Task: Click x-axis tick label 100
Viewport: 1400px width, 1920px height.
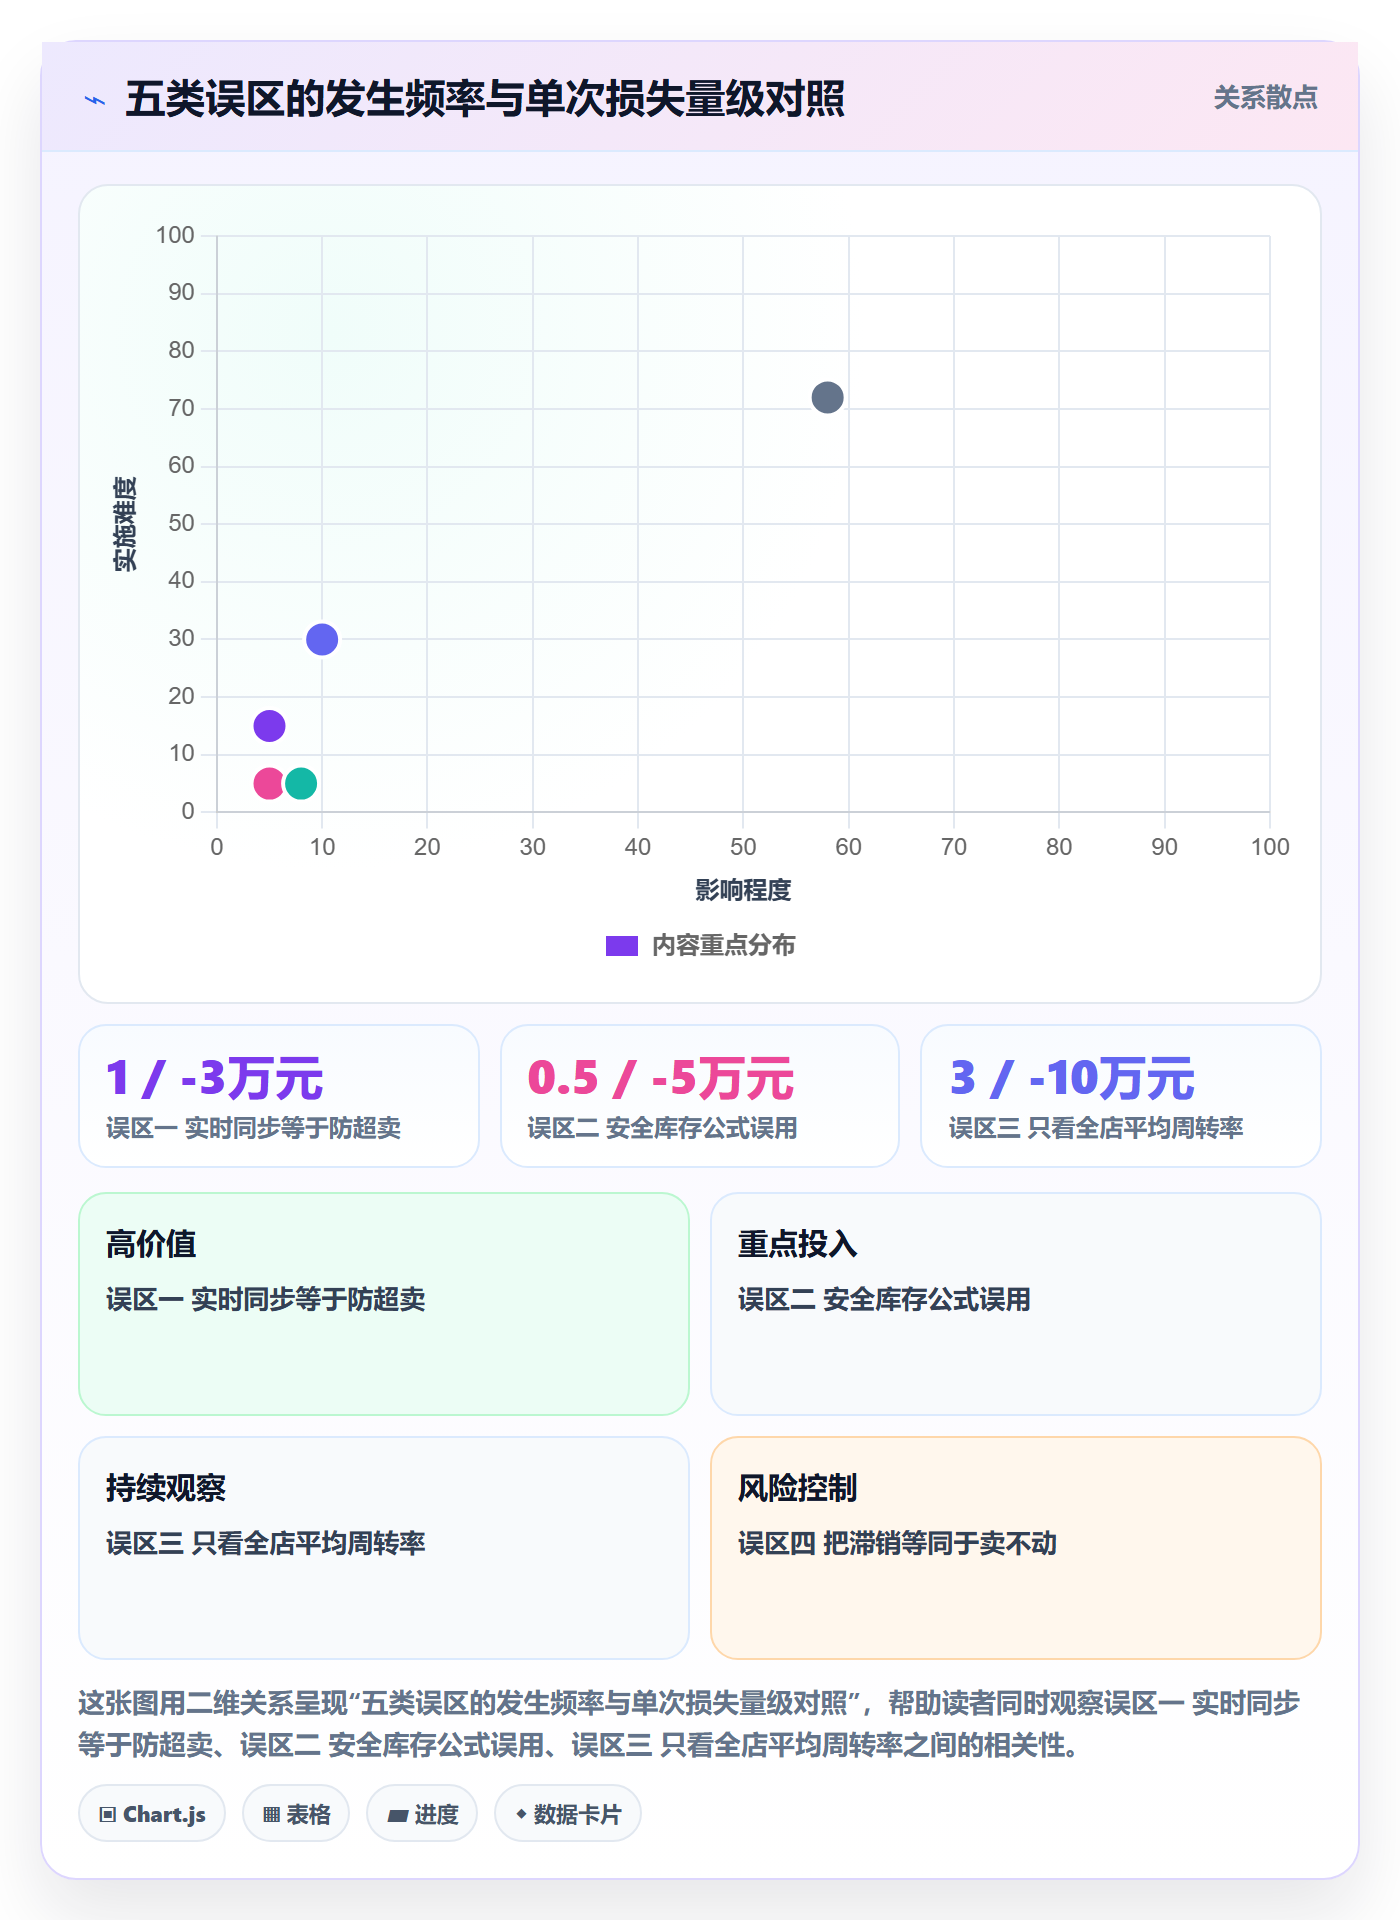Action: pos(1270,847)
